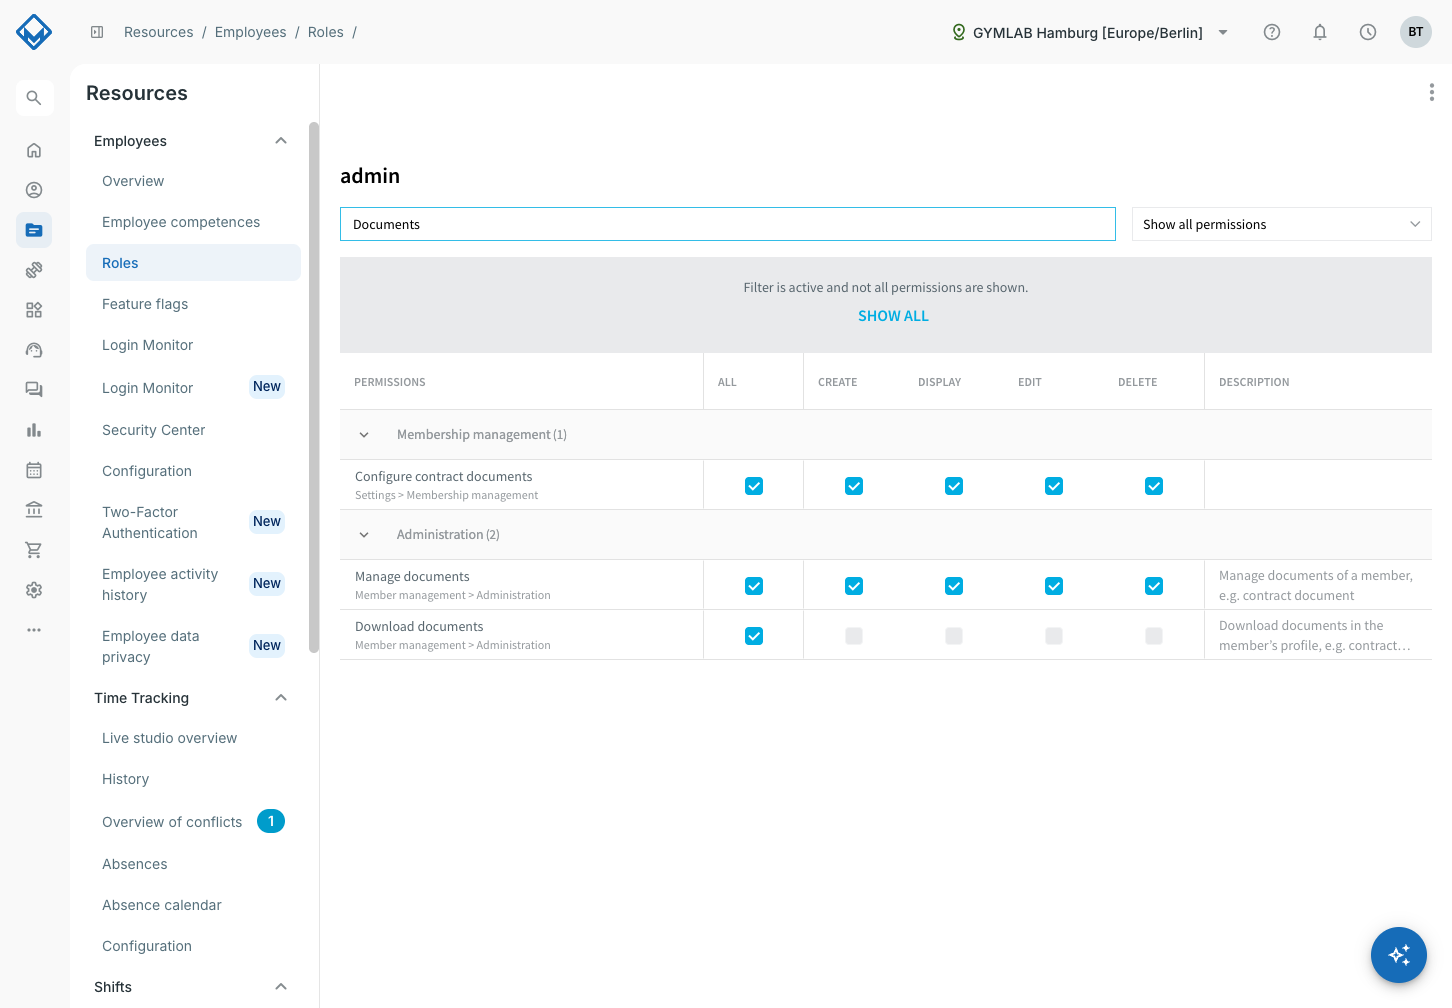Collapse the Membership management group chevron

(364, 435)
